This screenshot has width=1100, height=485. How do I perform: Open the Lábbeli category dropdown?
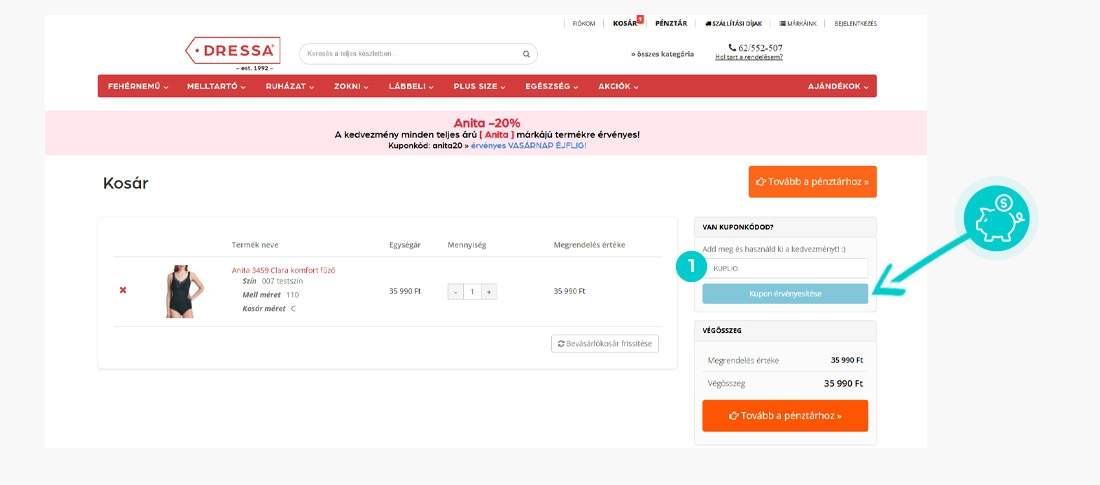click(x=411, y=86)
